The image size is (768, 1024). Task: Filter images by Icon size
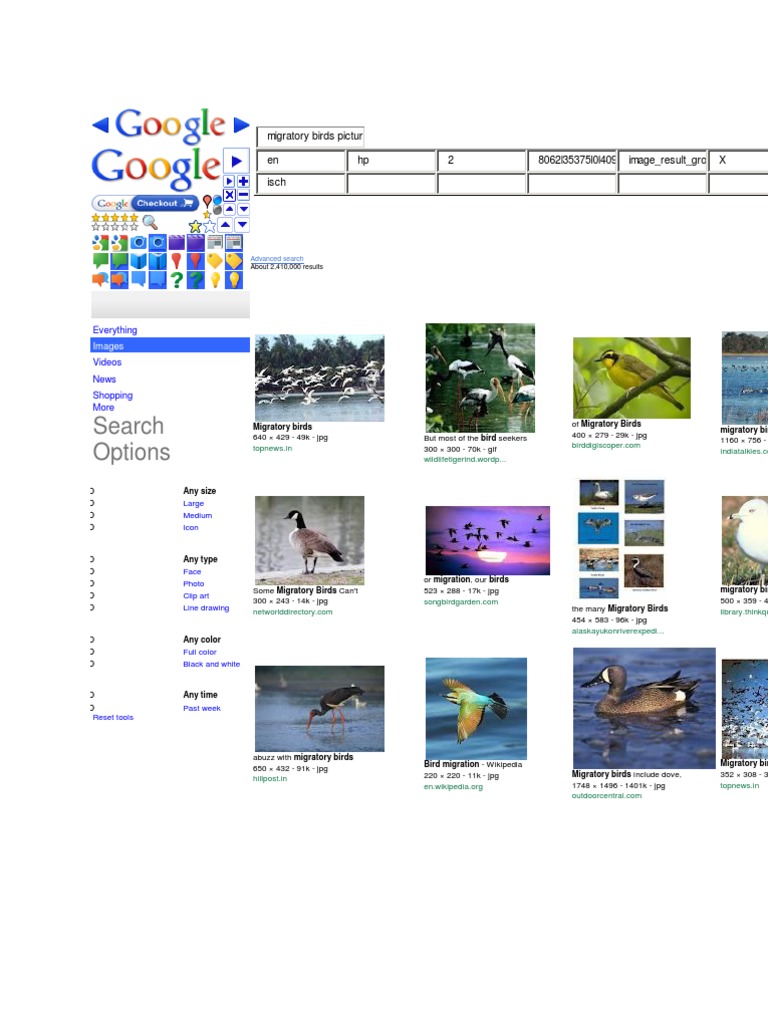click(191, 528)
